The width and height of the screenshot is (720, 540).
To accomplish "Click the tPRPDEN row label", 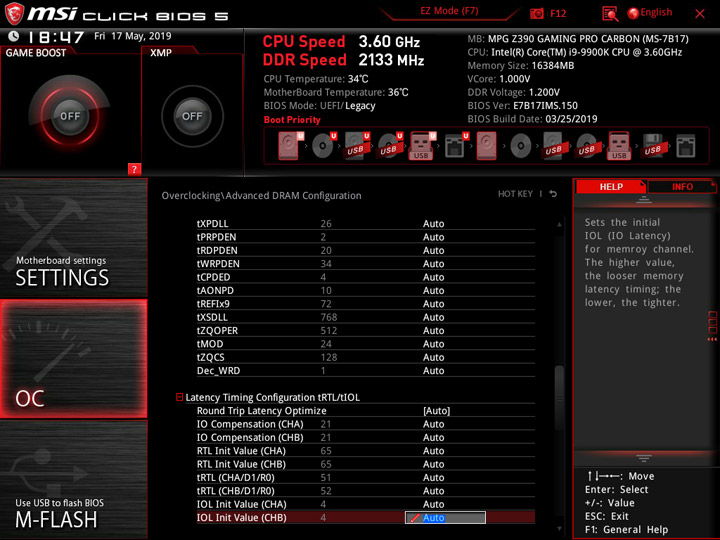I will click(216, 237).
